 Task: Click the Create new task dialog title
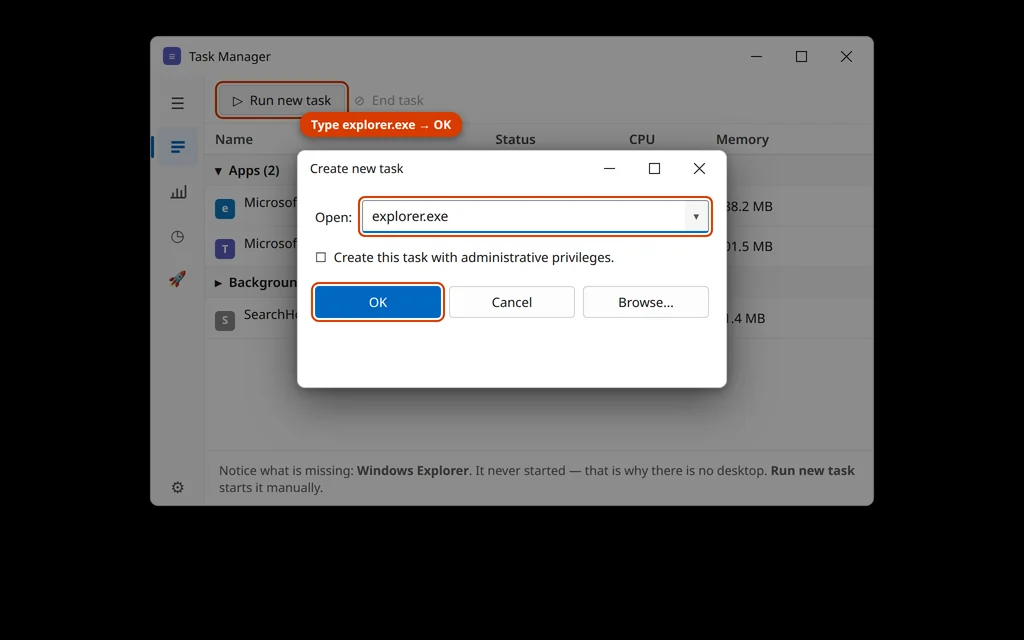[x=357, y=168]
